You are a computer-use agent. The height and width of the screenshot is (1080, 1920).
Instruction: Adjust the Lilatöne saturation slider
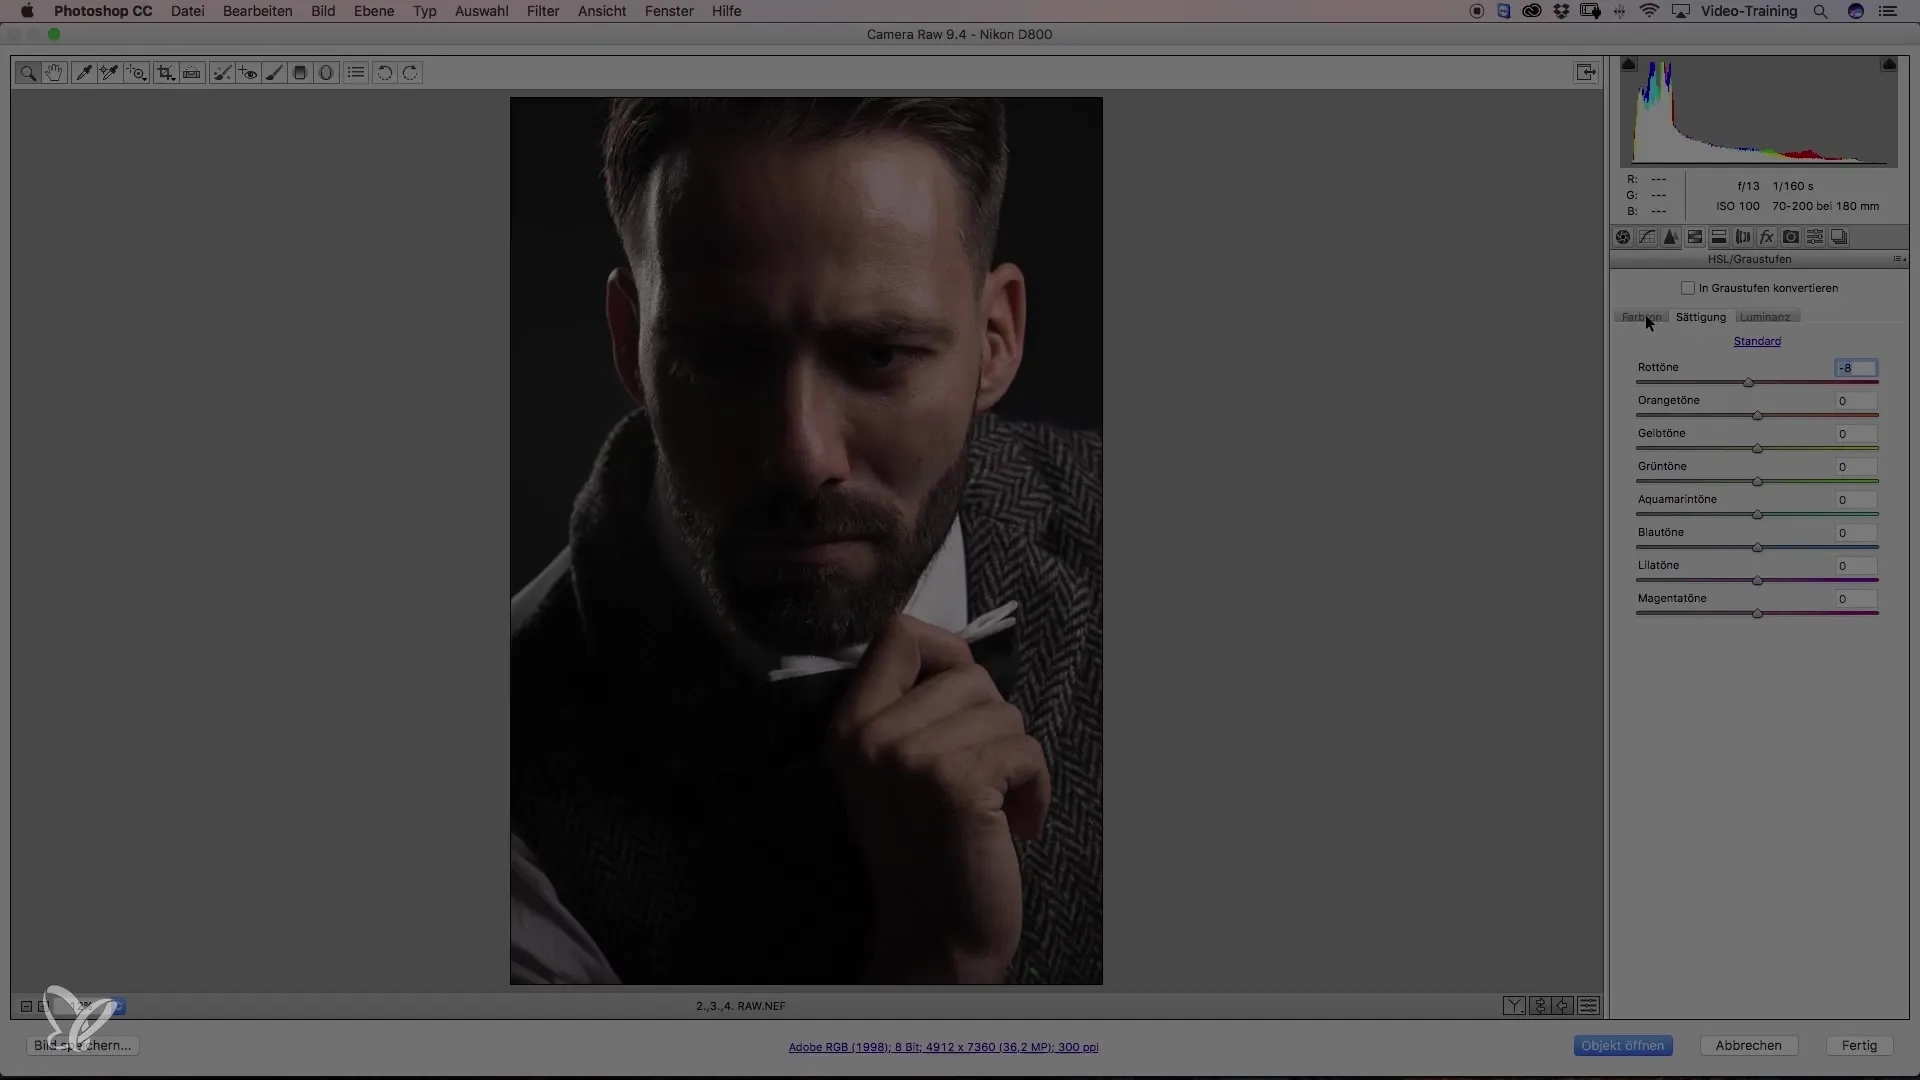point(1757,581)
